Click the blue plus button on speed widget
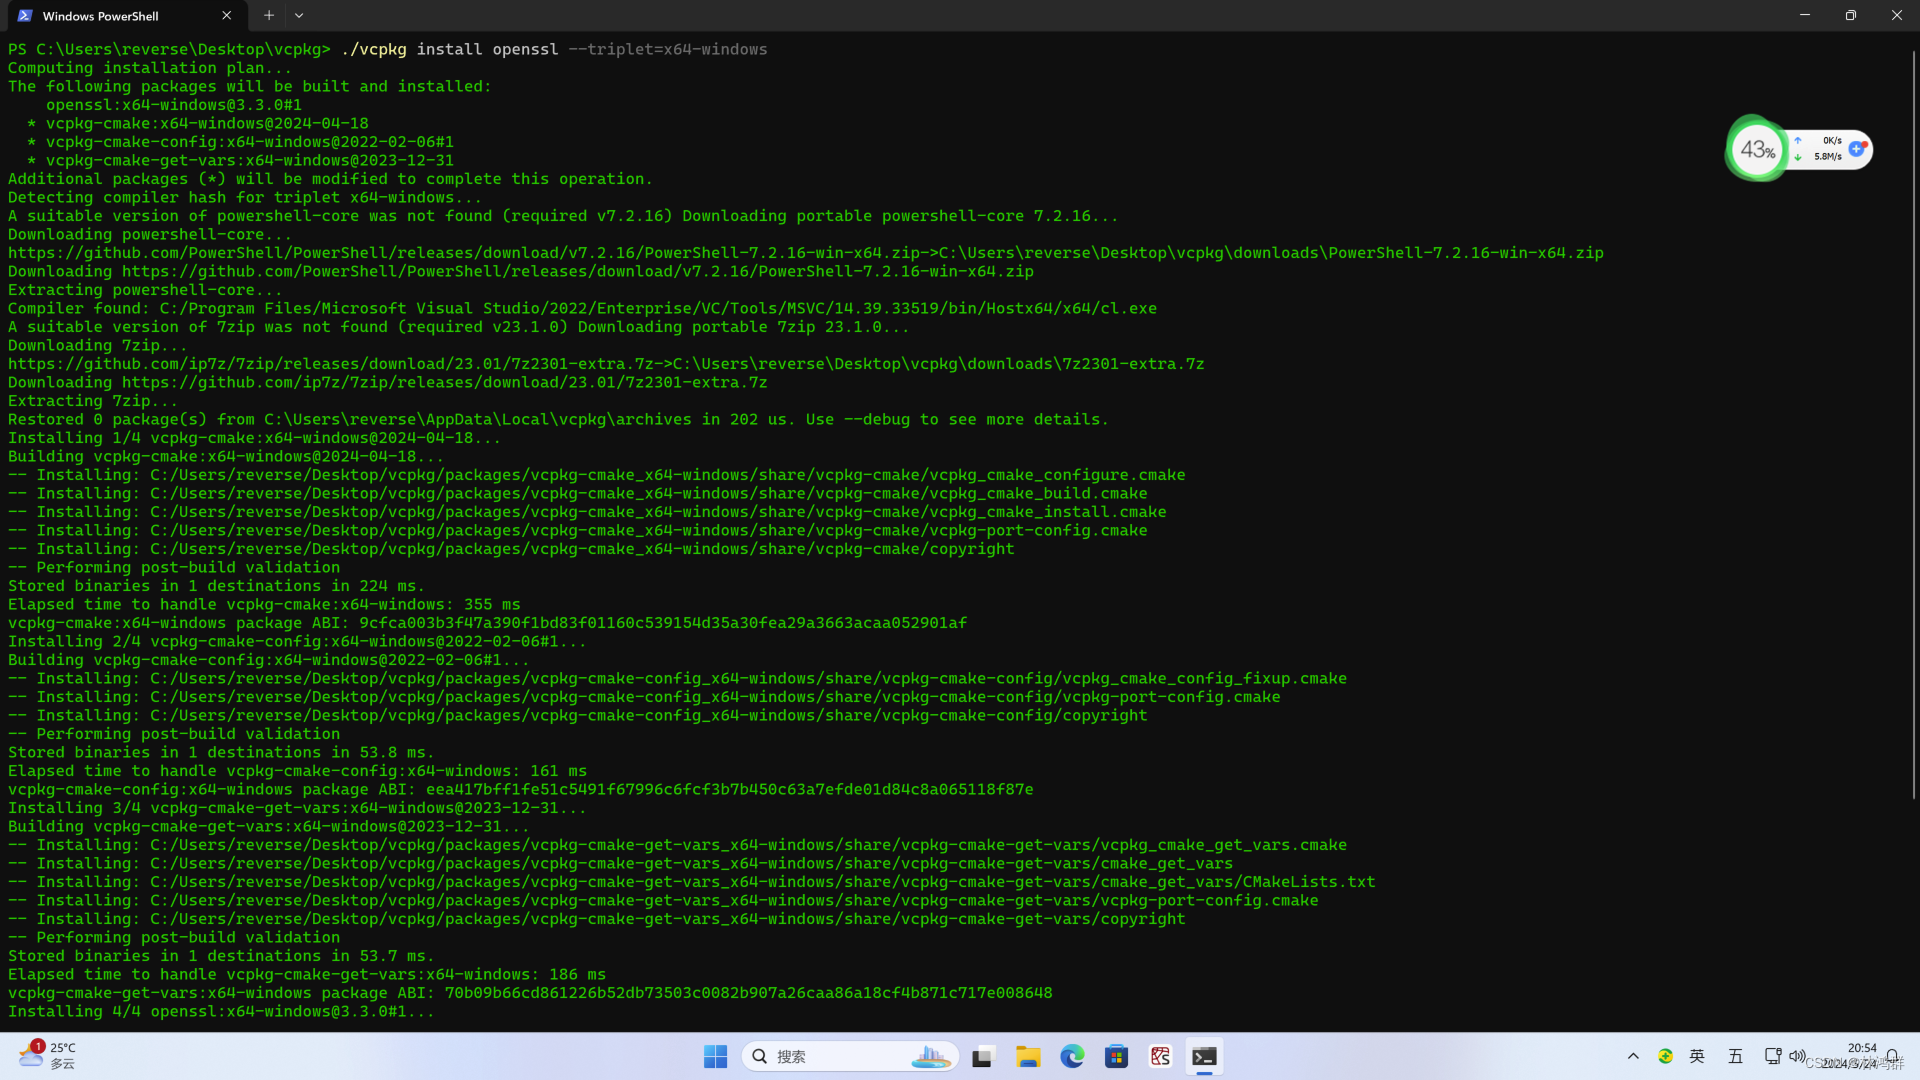This screenshot has height=1080, width=1920. click(1857, 149)
